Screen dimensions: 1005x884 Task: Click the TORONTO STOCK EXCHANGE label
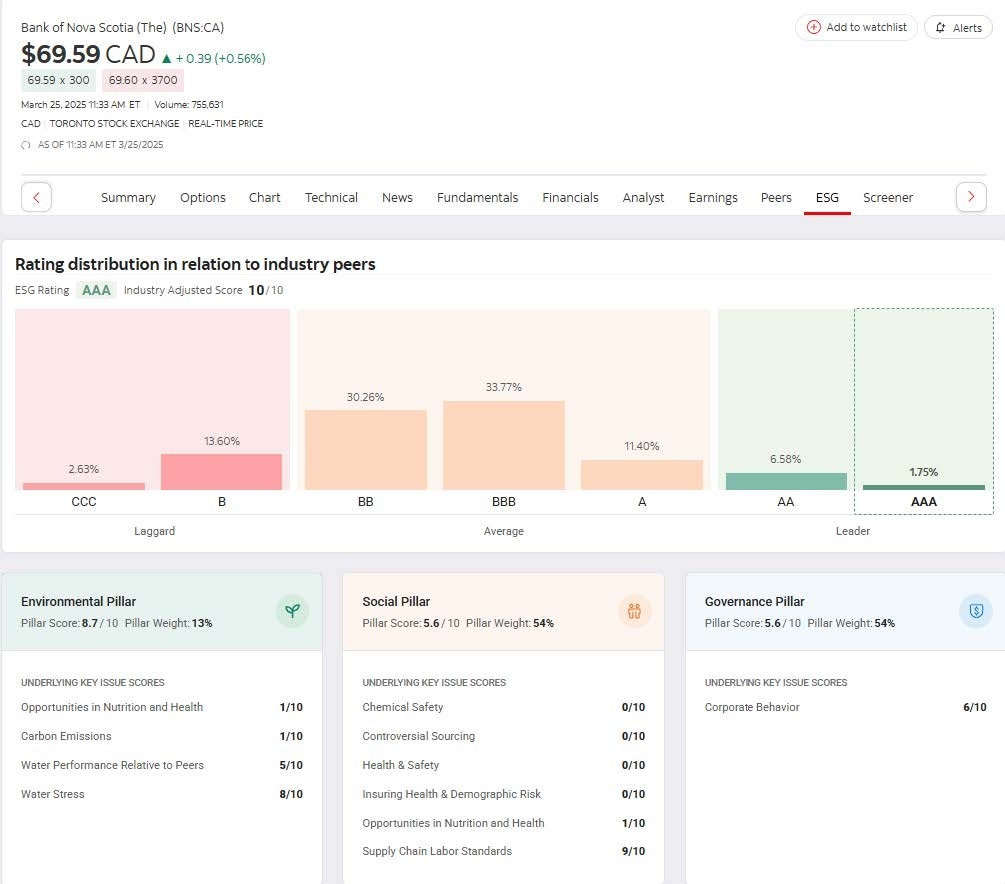coord(115,124)
